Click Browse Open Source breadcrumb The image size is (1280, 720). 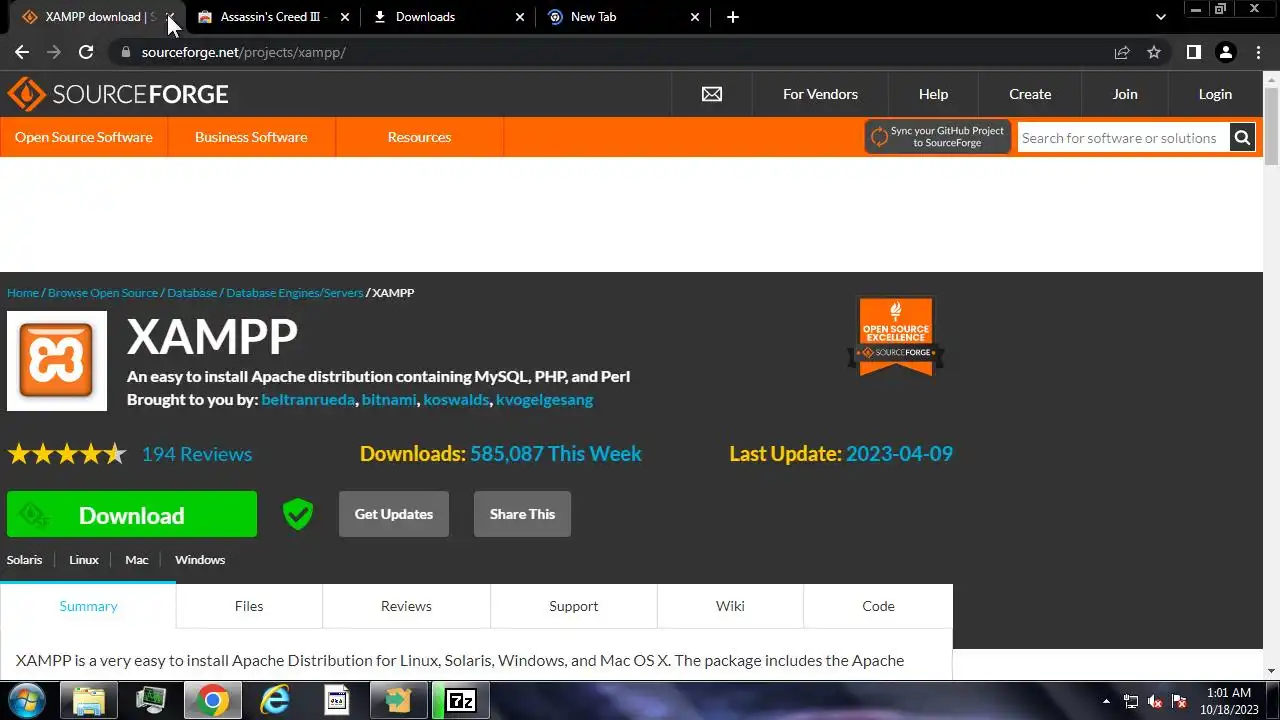[x=103, y=293]
